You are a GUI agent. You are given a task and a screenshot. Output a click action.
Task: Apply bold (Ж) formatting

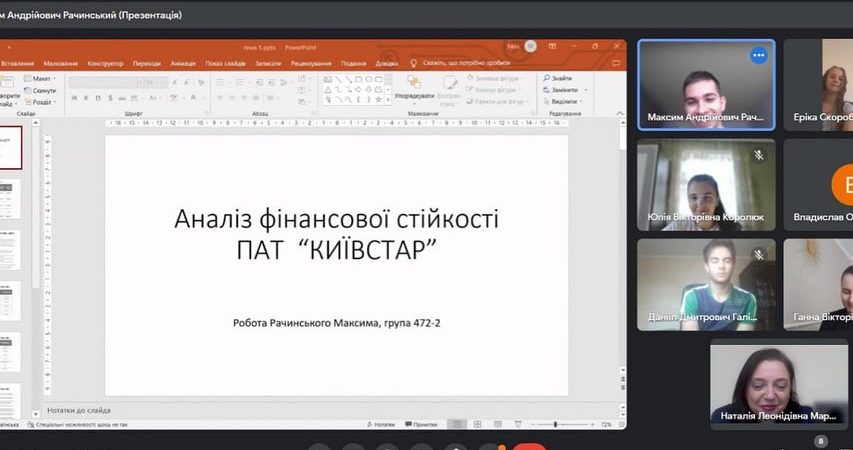click(74, 98)
